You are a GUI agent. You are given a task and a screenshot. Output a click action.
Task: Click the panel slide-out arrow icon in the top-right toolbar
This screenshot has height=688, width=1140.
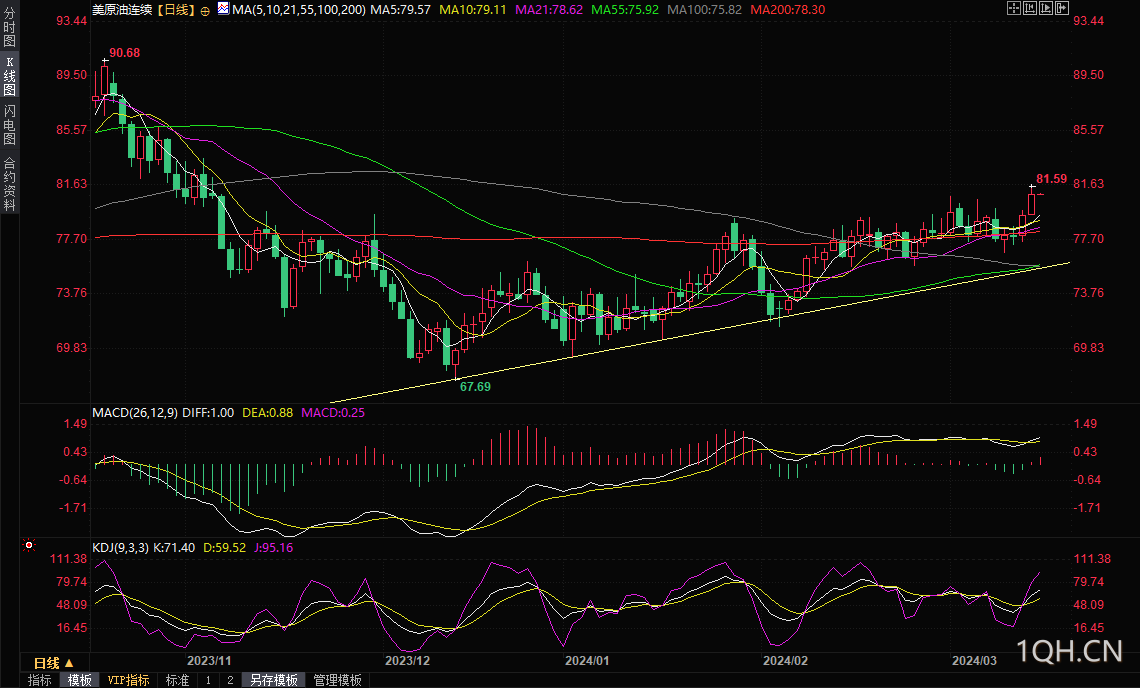(x=1061, y=8)
